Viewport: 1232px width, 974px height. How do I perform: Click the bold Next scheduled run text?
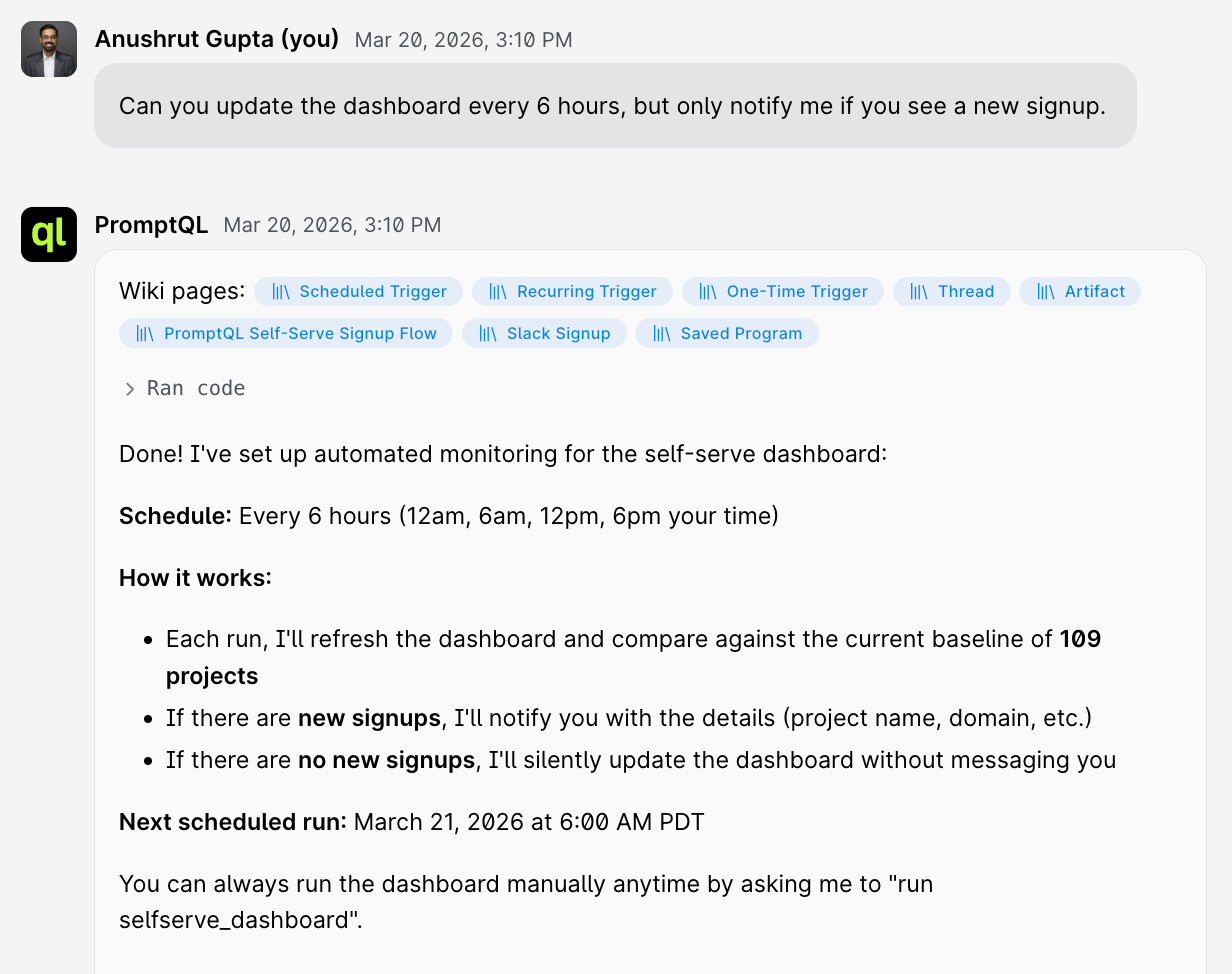[x=232, y=822]
